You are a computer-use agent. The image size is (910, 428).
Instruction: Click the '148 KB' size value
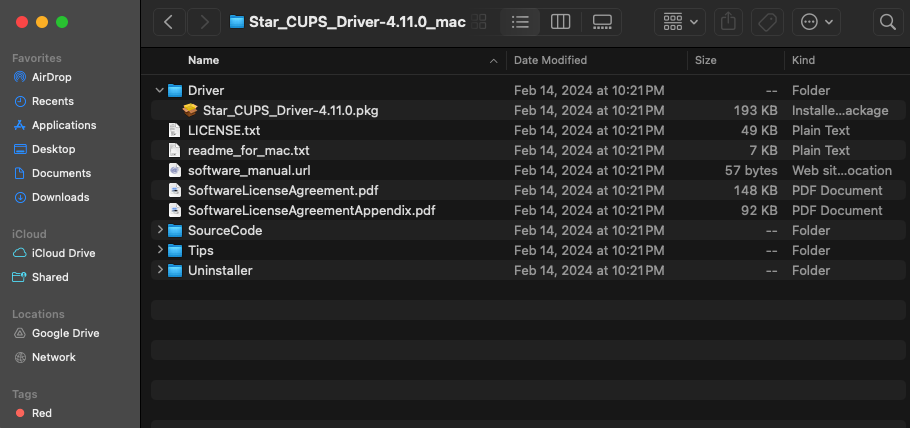(x=755, y=190)
